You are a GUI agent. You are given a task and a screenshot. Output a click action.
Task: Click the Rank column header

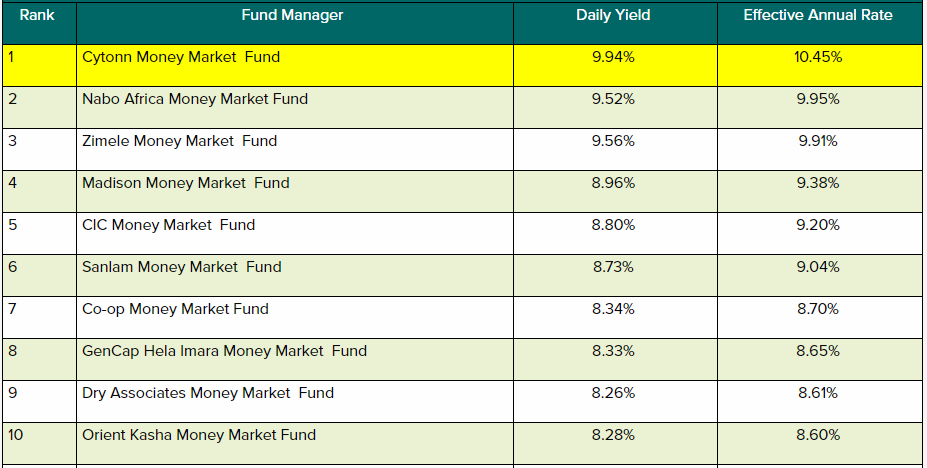[x=37, y=15]
